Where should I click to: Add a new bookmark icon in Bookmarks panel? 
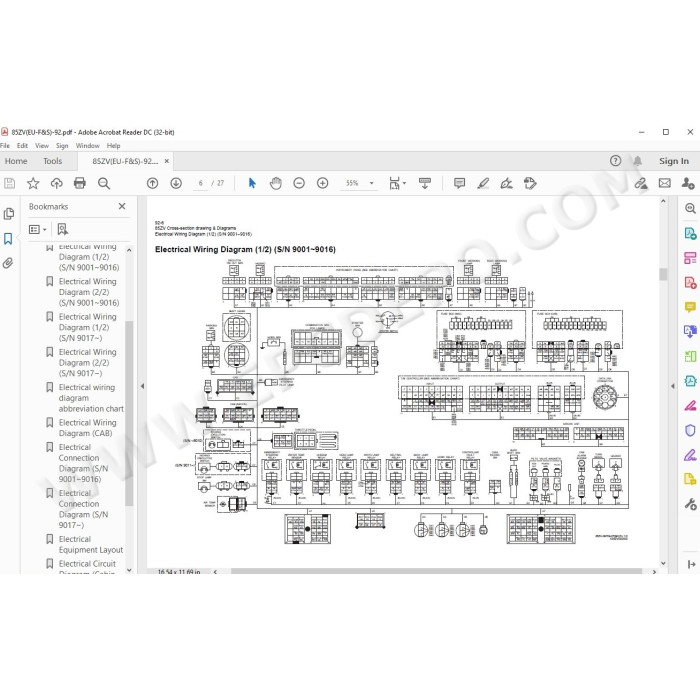62,229
